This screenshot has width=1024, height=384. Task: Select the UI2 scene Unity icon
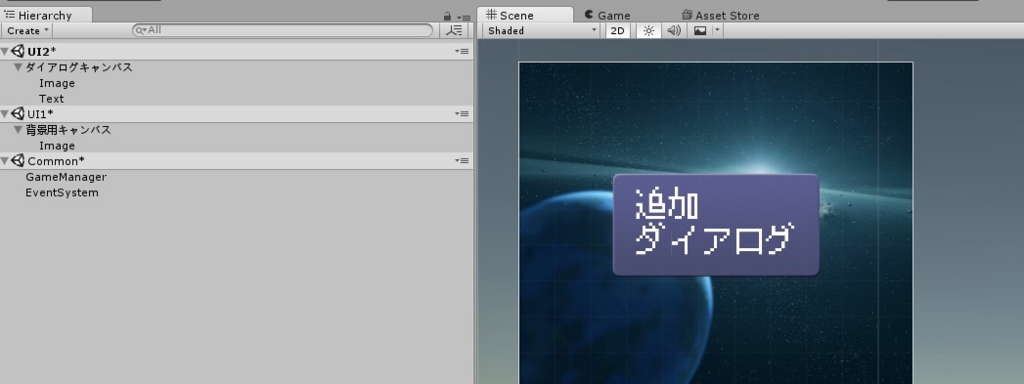18,51
